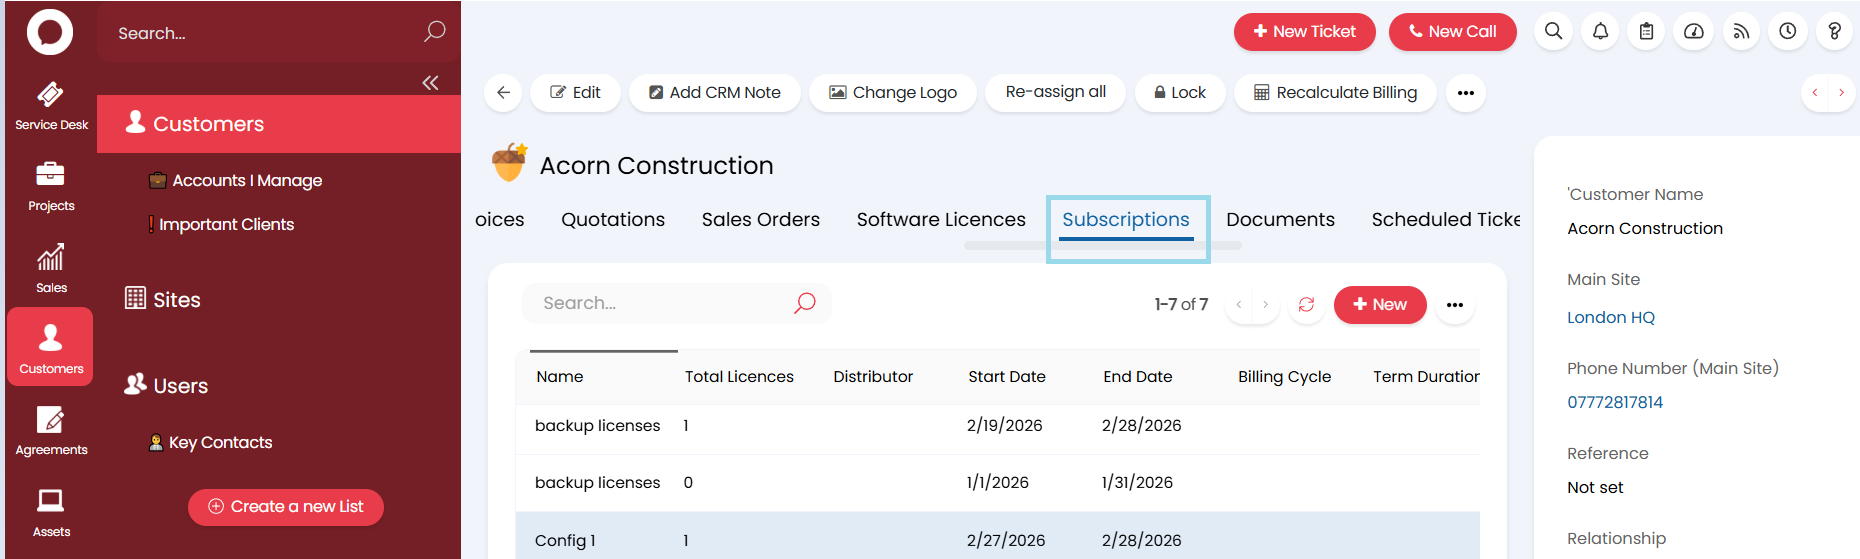
Task: Click the subscriptions search field
Action: click(x=660, y=303)
